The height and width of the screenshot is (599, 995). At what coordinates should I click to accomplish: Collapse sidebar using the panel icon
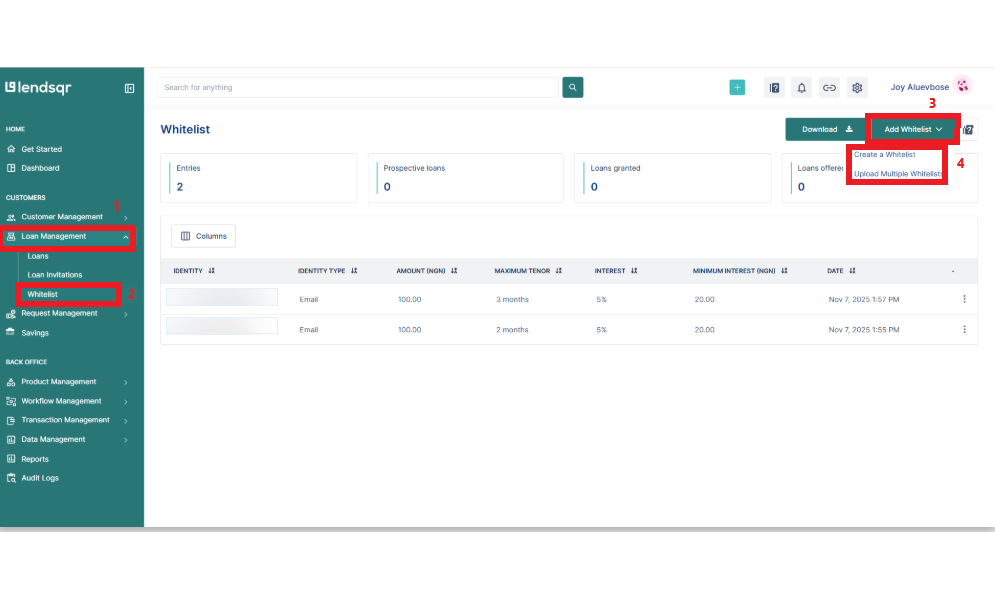coord(129,88)
